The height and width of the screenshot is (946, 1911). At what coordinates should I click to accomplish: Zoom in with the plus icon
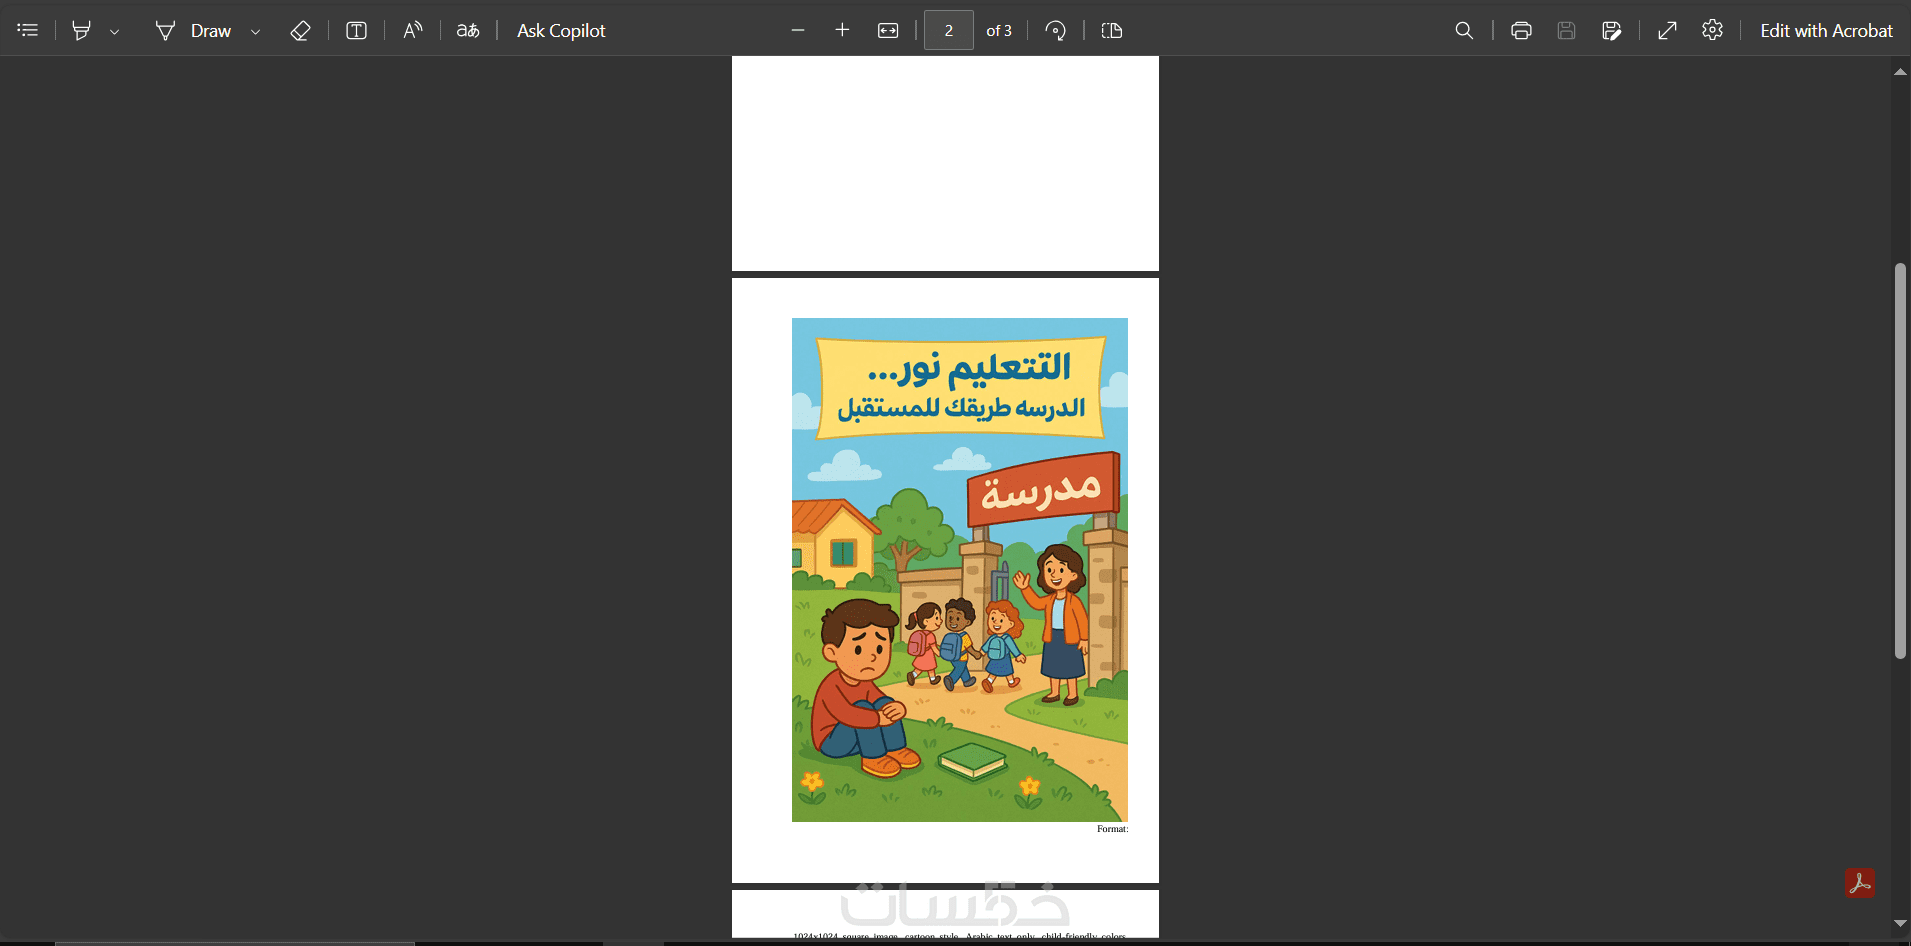[842, 30]
